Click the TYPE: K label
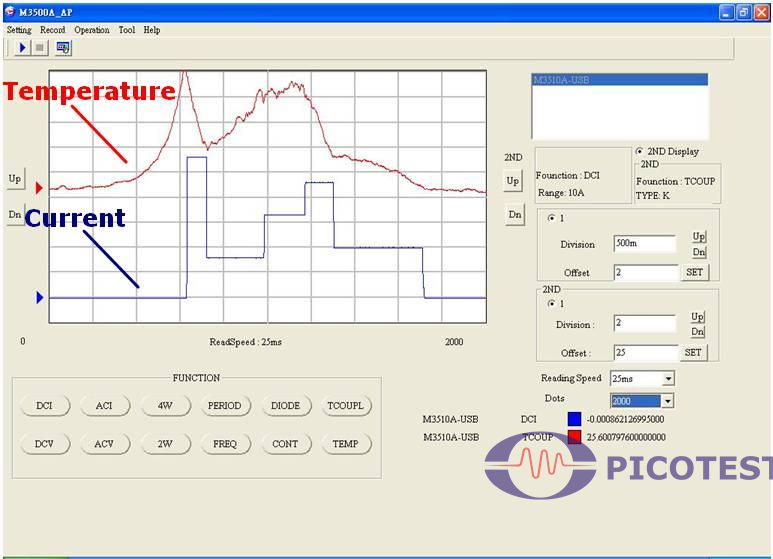This screenshot has height=559, width=773. point(653,196)
